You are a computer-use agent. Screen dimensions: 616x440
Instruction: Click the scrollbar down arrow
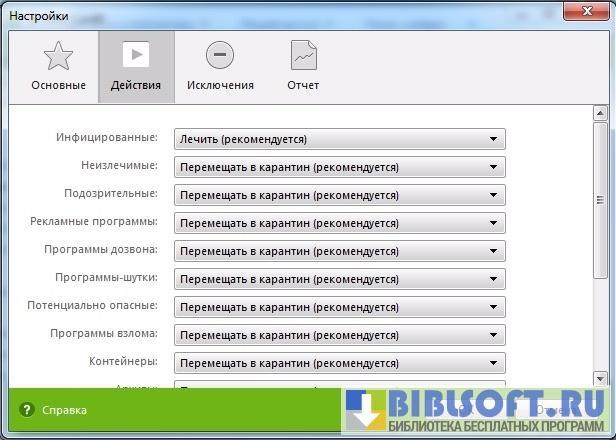tap(600, 378)
